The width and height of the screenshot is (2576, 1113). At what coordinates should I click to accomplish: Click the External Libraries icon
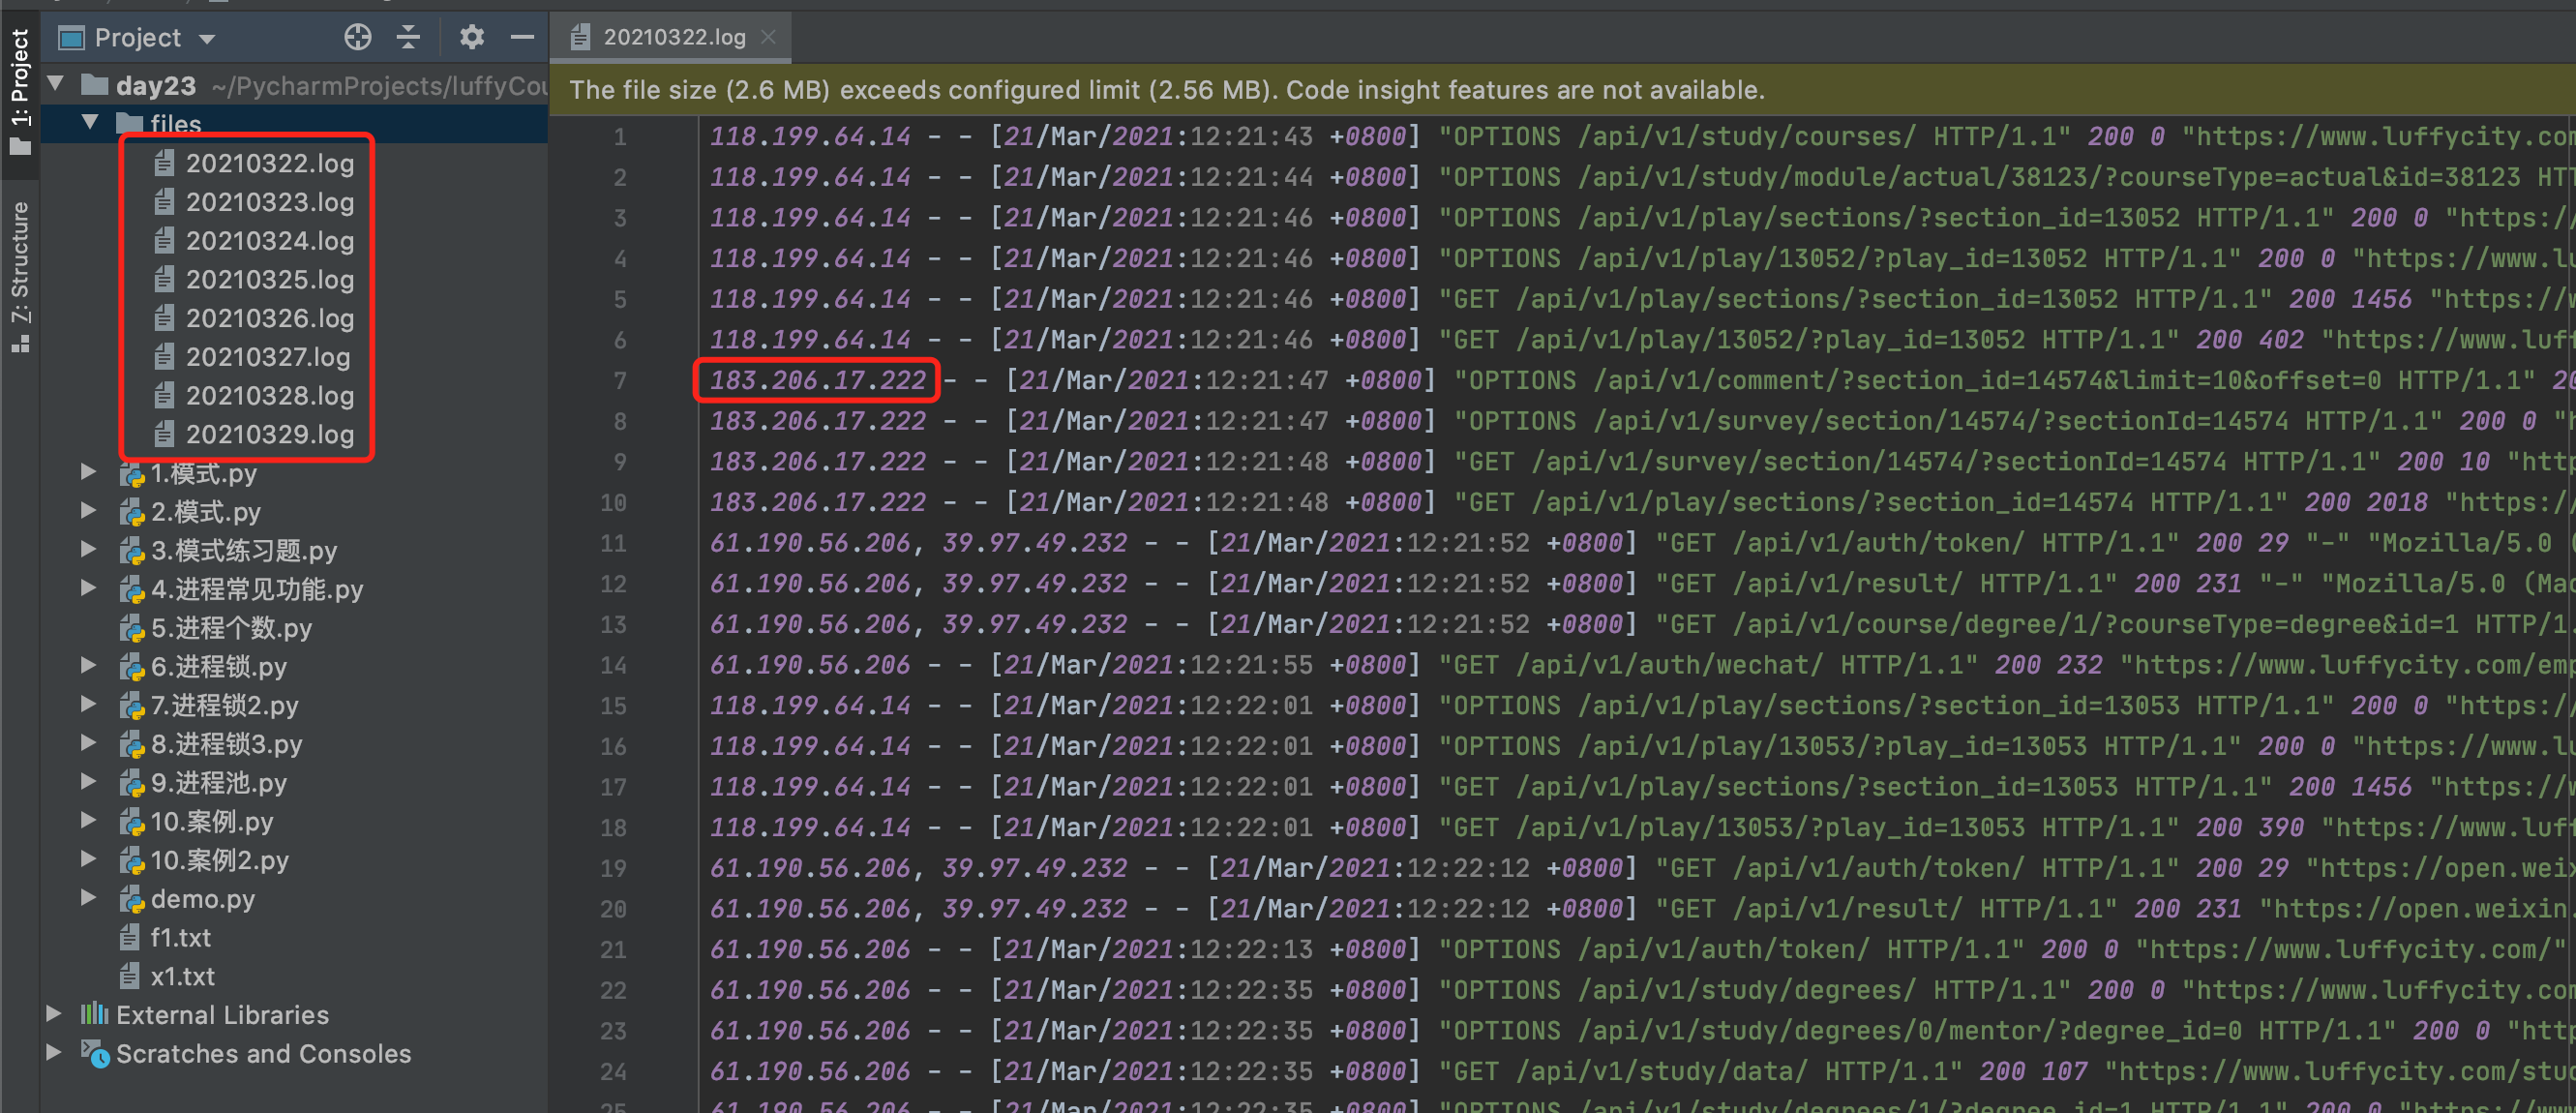tap(94, 1015)
